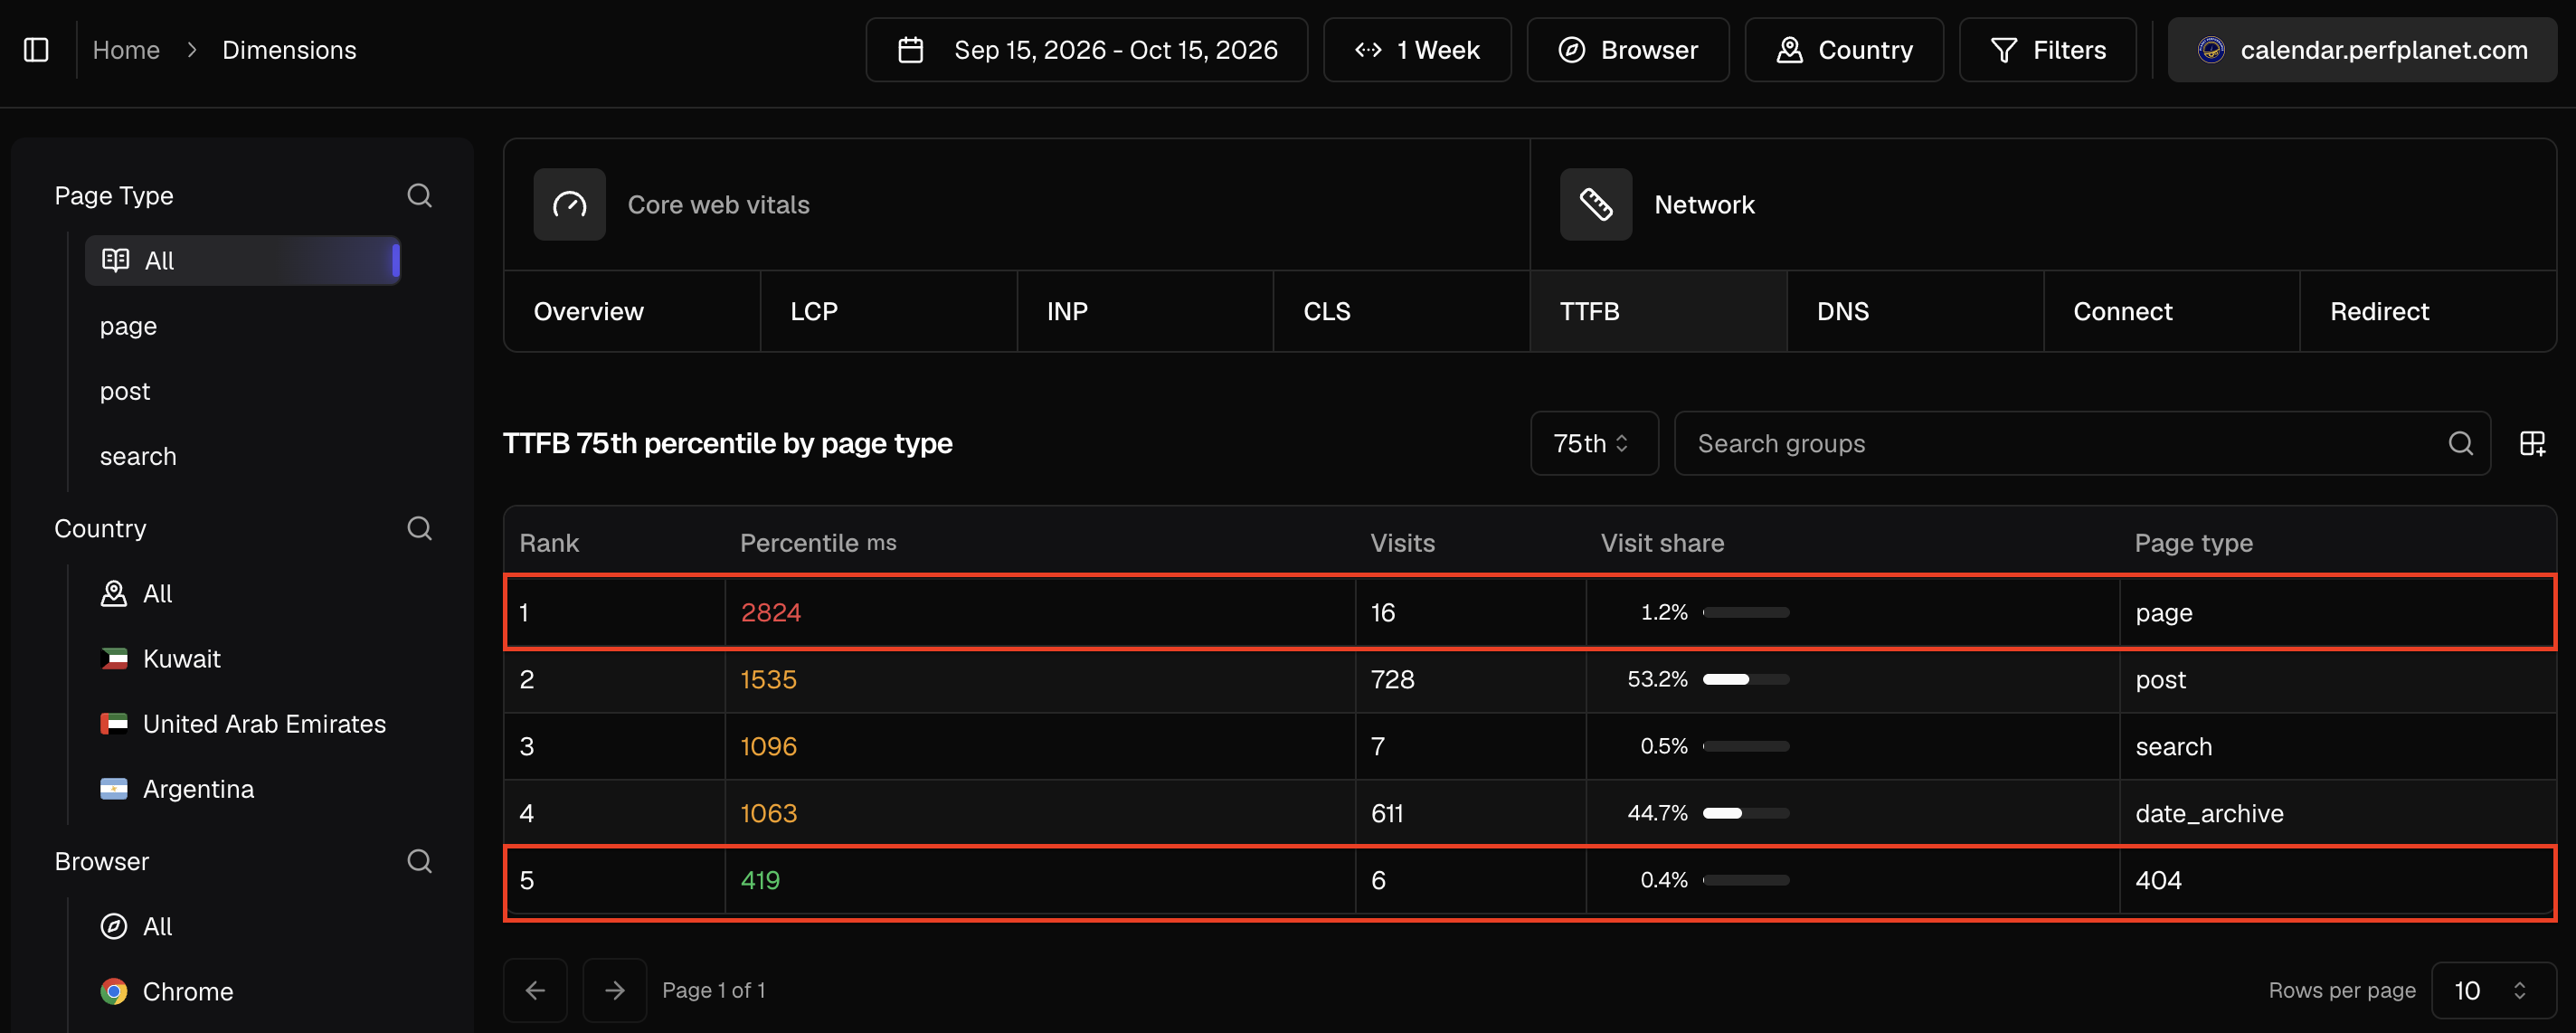The height and width of the screenshot is (1033, 2576).
Task: Click the Search groups input field
Action: 2082,443
